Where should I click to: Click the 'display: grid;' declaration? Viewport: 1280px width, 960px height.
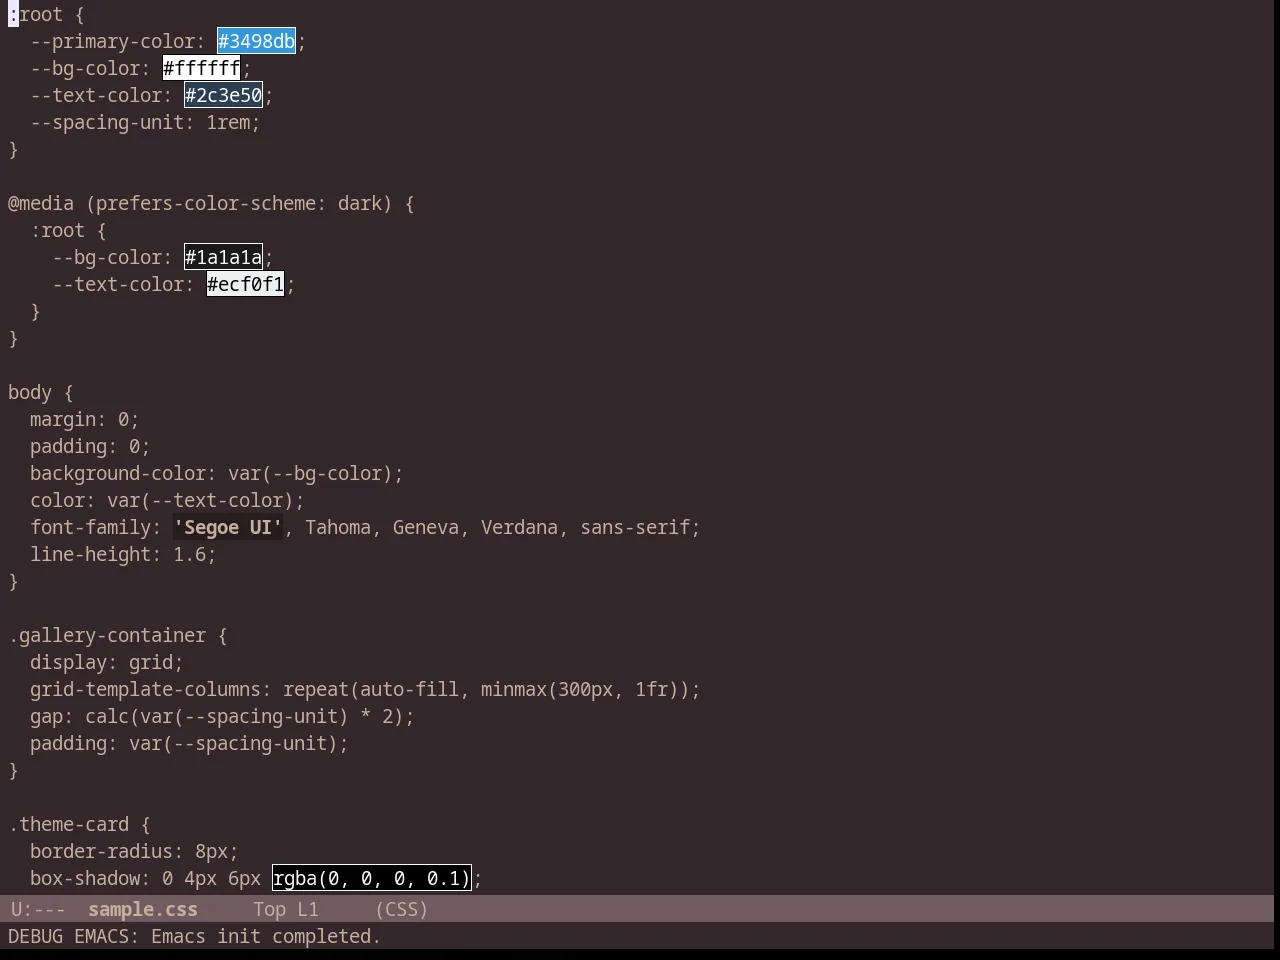[107, 662]
